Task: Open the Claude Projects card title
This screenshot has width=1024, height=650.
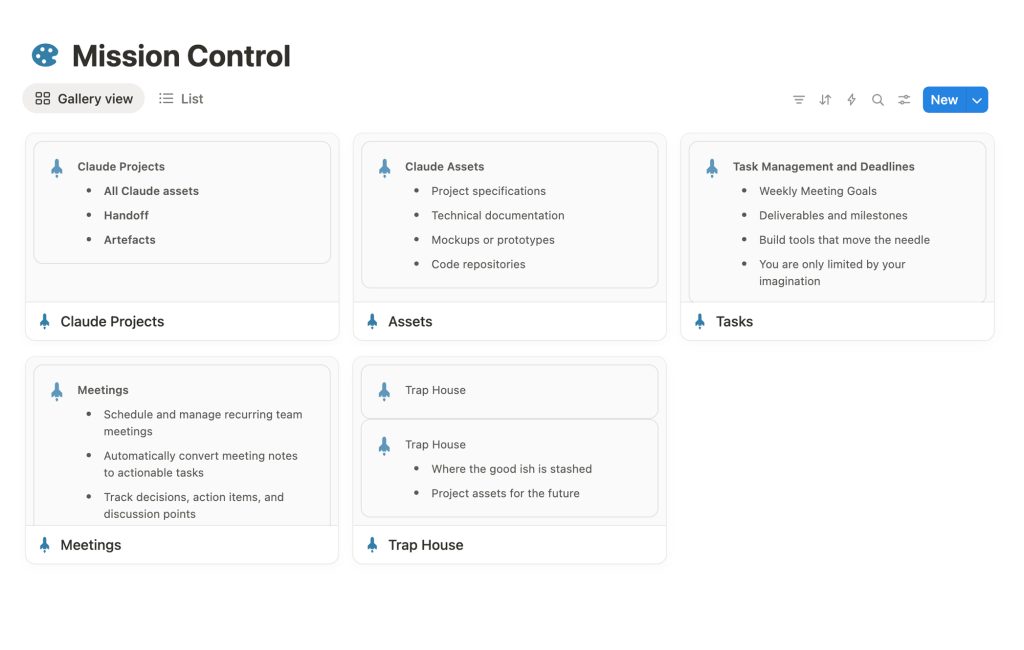Action: [x=112, y=322]
